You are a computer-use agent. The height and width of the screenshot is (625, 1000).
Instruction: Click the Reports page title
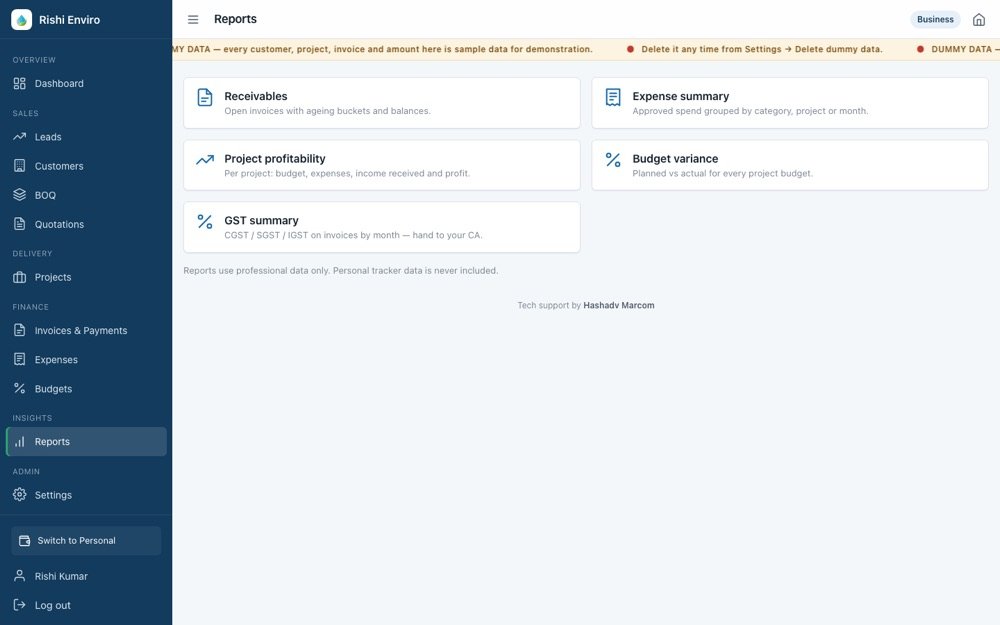click(x=235, y=19)
